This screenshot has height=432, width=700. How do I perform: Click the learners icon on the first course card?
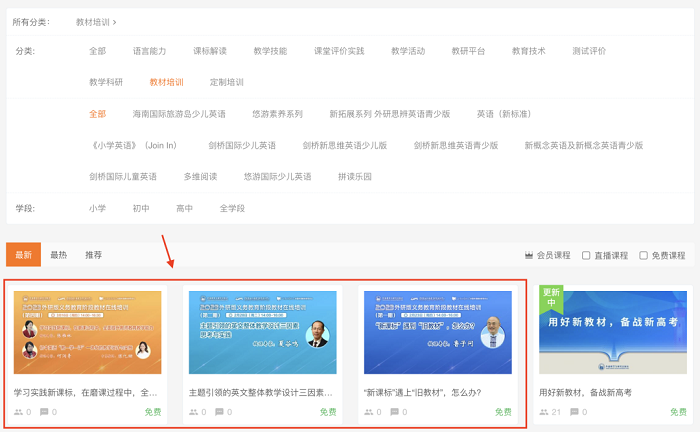pyautogui.click(x=19, y=412)
